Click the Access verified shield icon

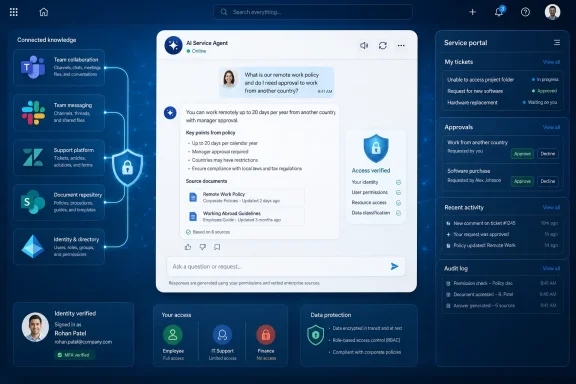point(376,148)
